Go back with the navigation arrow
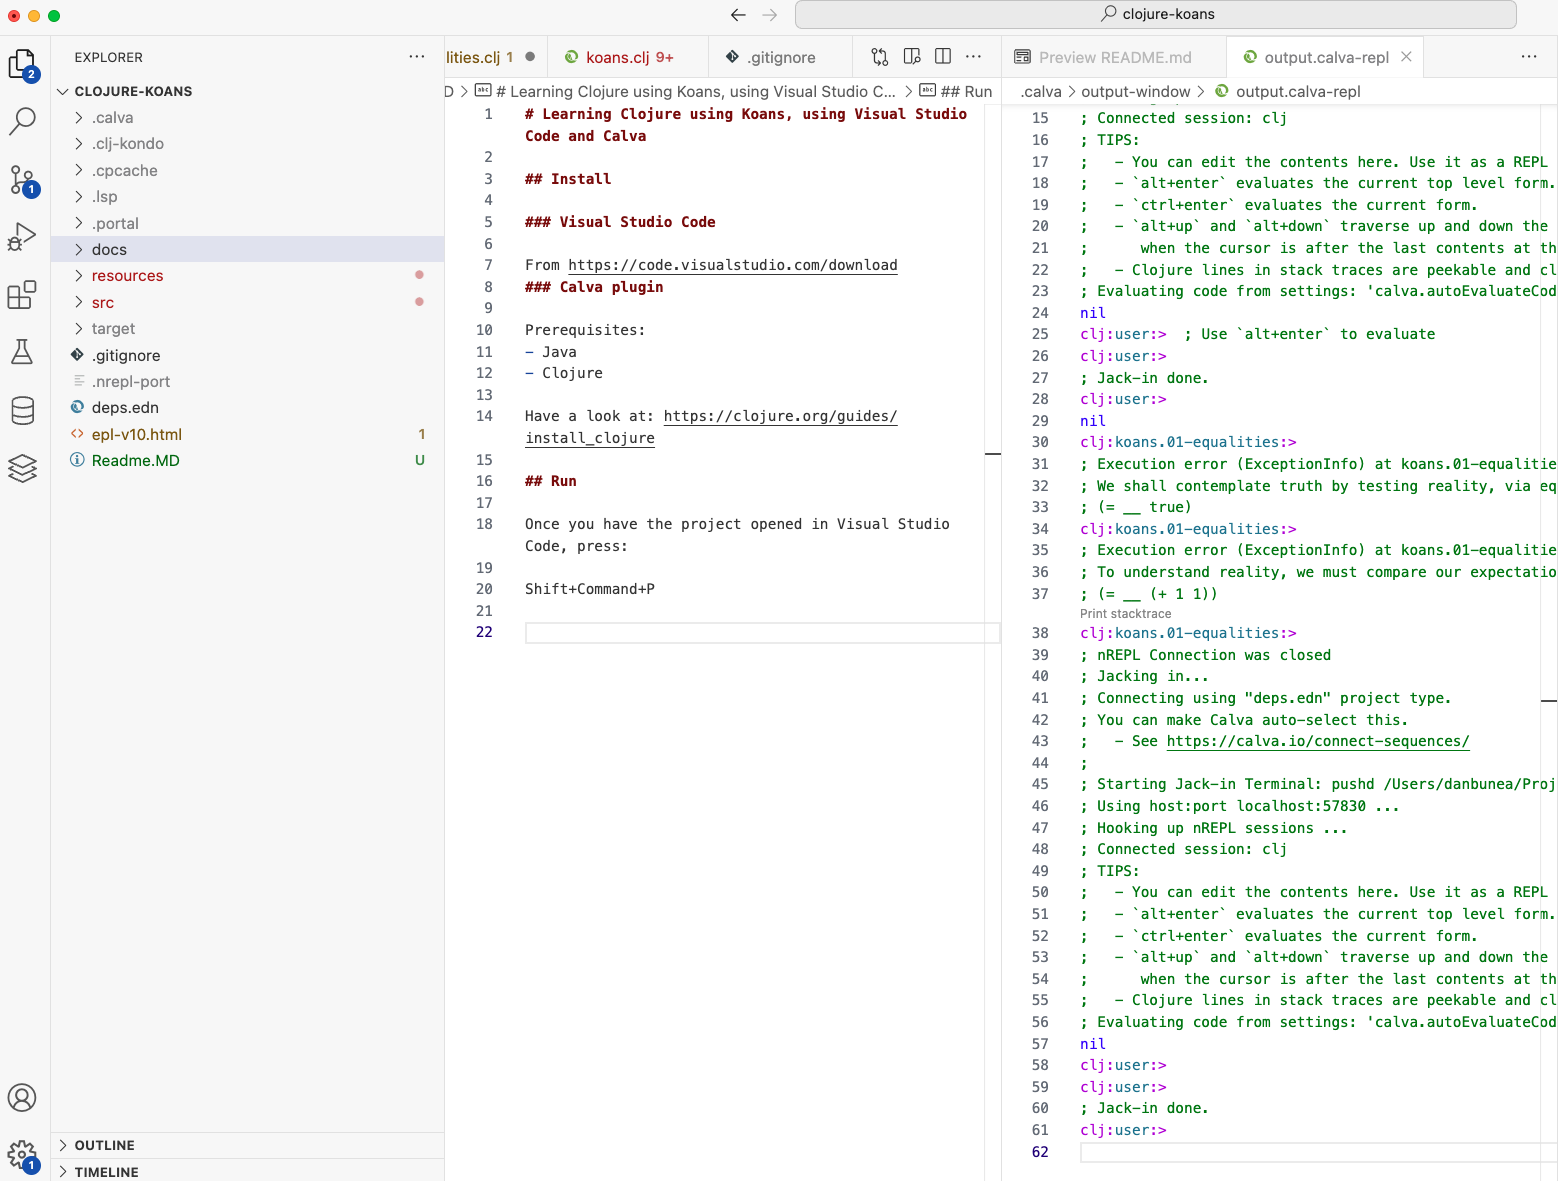The width and height of the screenshot is (1558, 1181). coord(738,15)
